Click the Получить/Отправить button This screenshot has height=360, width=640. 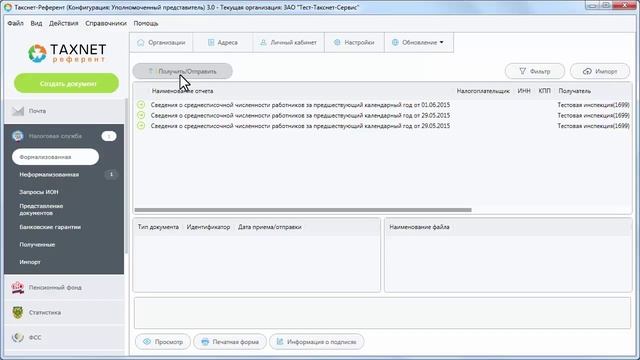[x=182, y=71]
